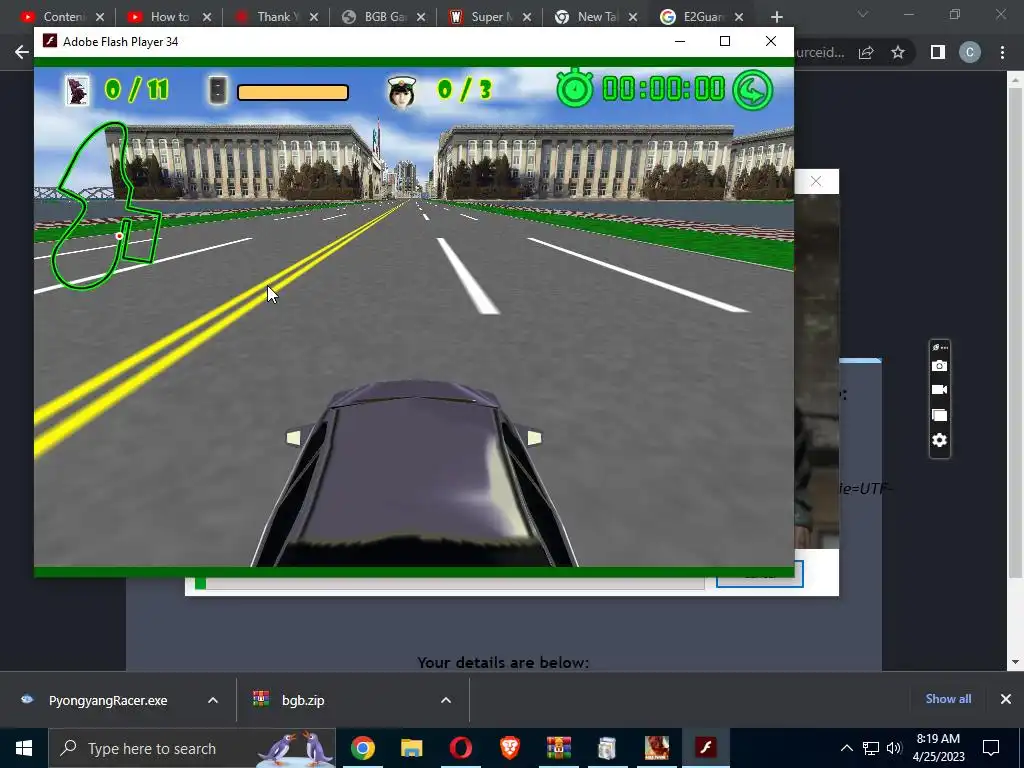Switch to the Thank Y browser tab
The height and width of the screenshot is (768, 1024).
pyautogui.click(x=277, y=17)
